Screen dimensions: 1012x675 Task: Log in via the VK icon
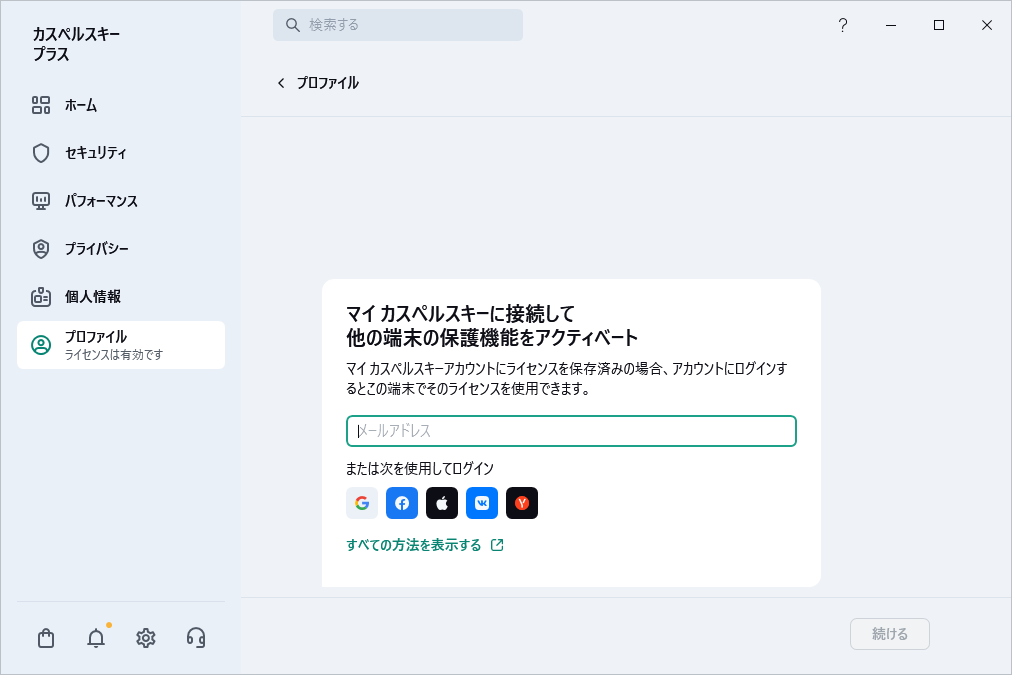click(x=481, y=503)
